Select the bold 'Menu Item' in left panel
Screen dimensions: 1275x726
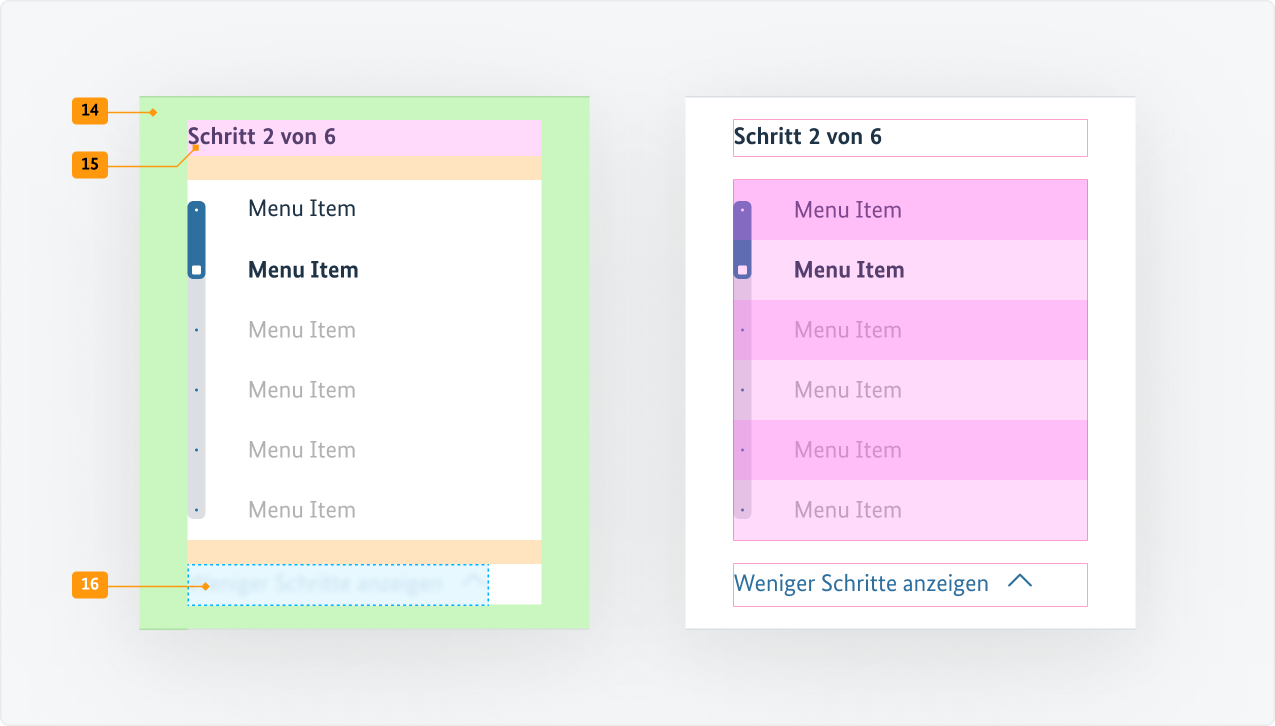pos(301,269)
